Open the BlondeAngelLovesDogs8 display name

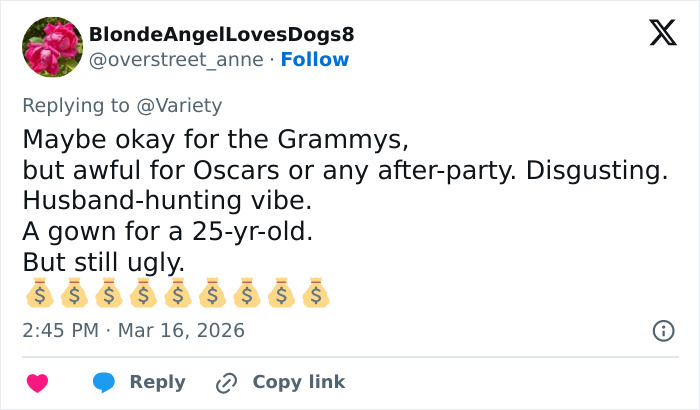[x=221, y=35]
